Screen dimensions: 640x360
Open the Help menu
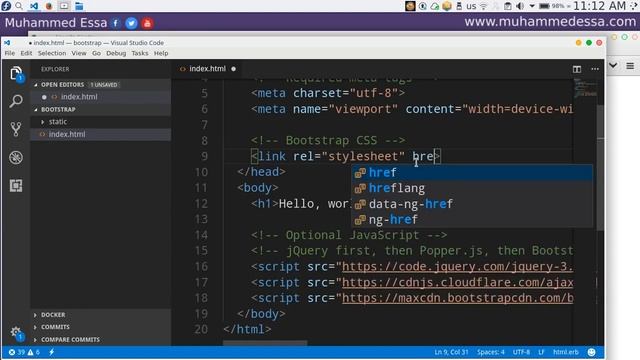pos(161,53)
